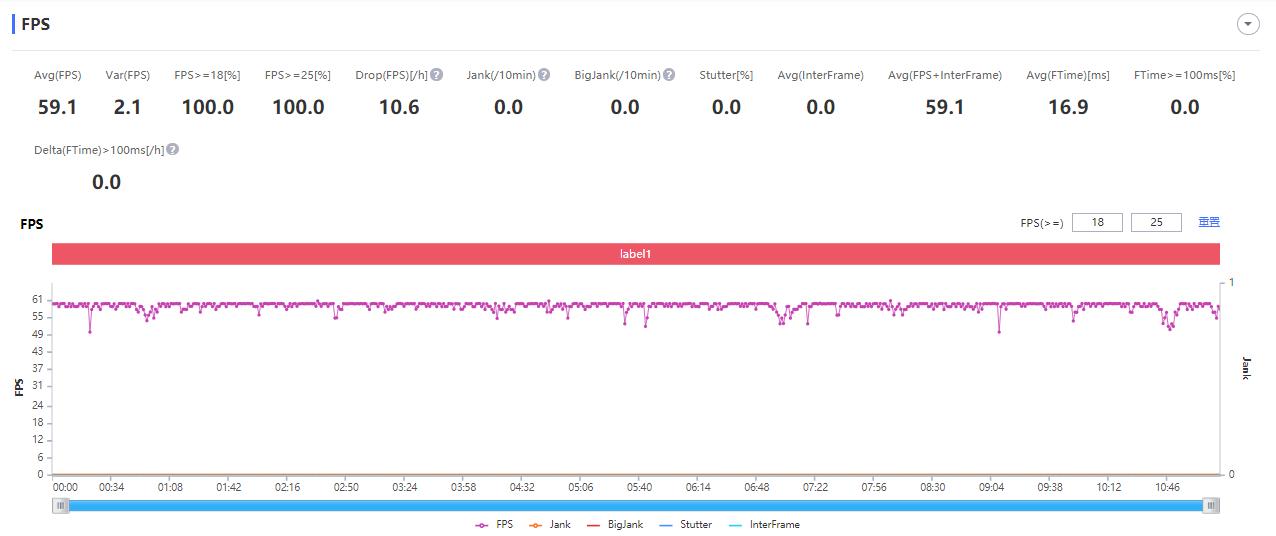Collapse FPS panel with top-right arrow
Viewport: 1276px width, 536px height.
click(1248, 25)
